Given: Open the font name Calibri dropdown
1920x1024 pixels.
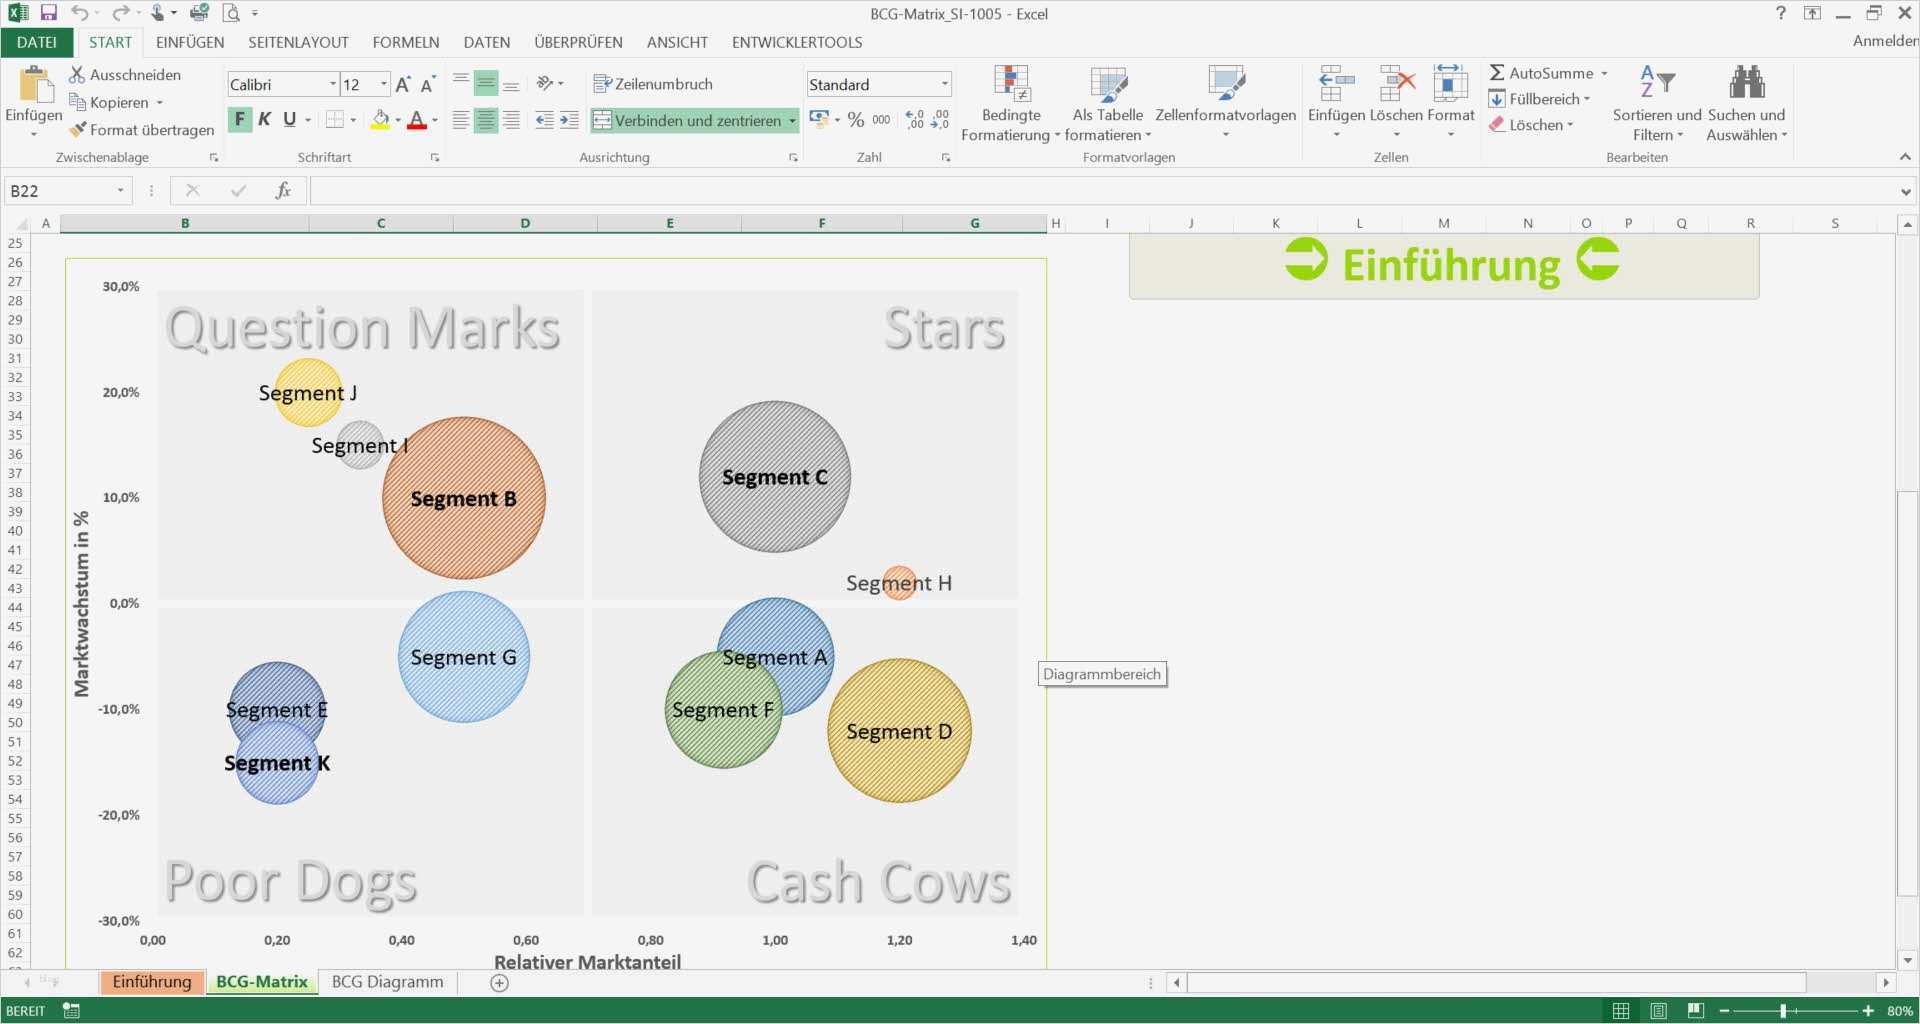Looking at the screenshot, I should click(x=333, y=84).
